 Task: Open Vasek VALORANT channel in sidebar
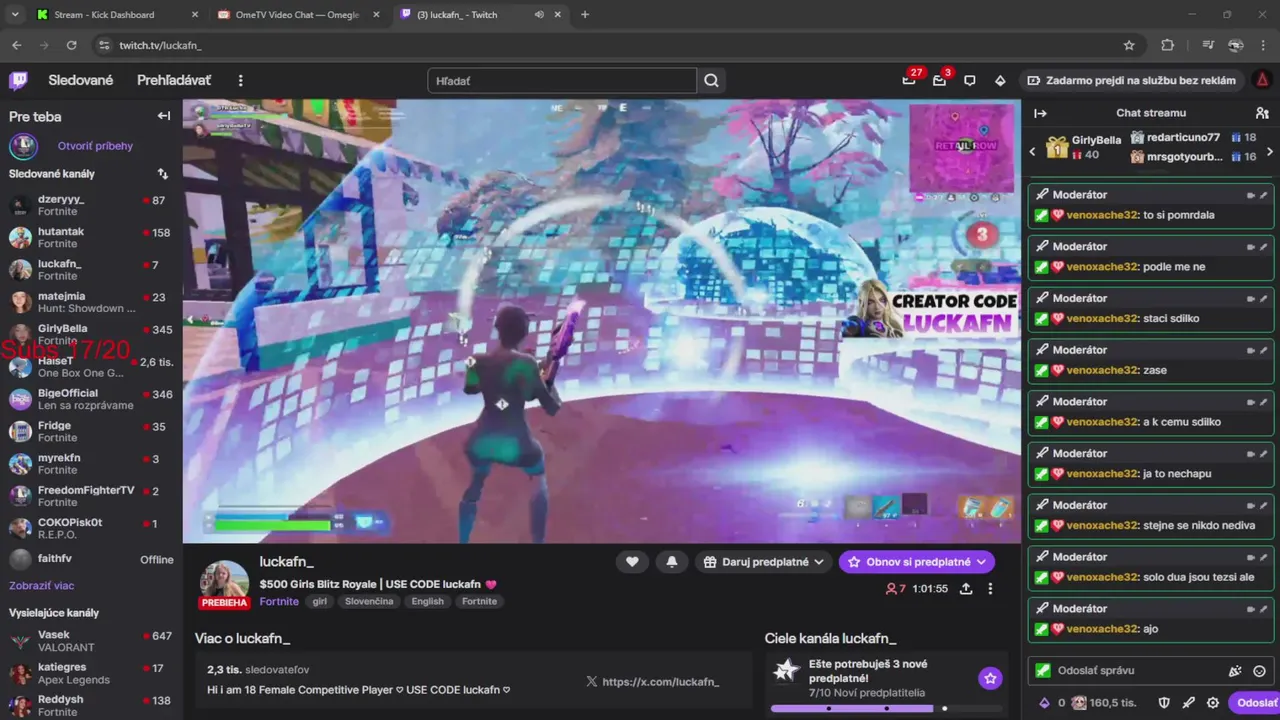(91, 640)
